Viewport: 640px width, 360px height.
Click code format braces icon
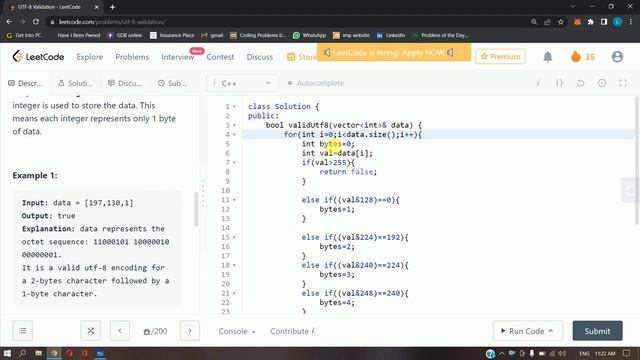(559, 83)
